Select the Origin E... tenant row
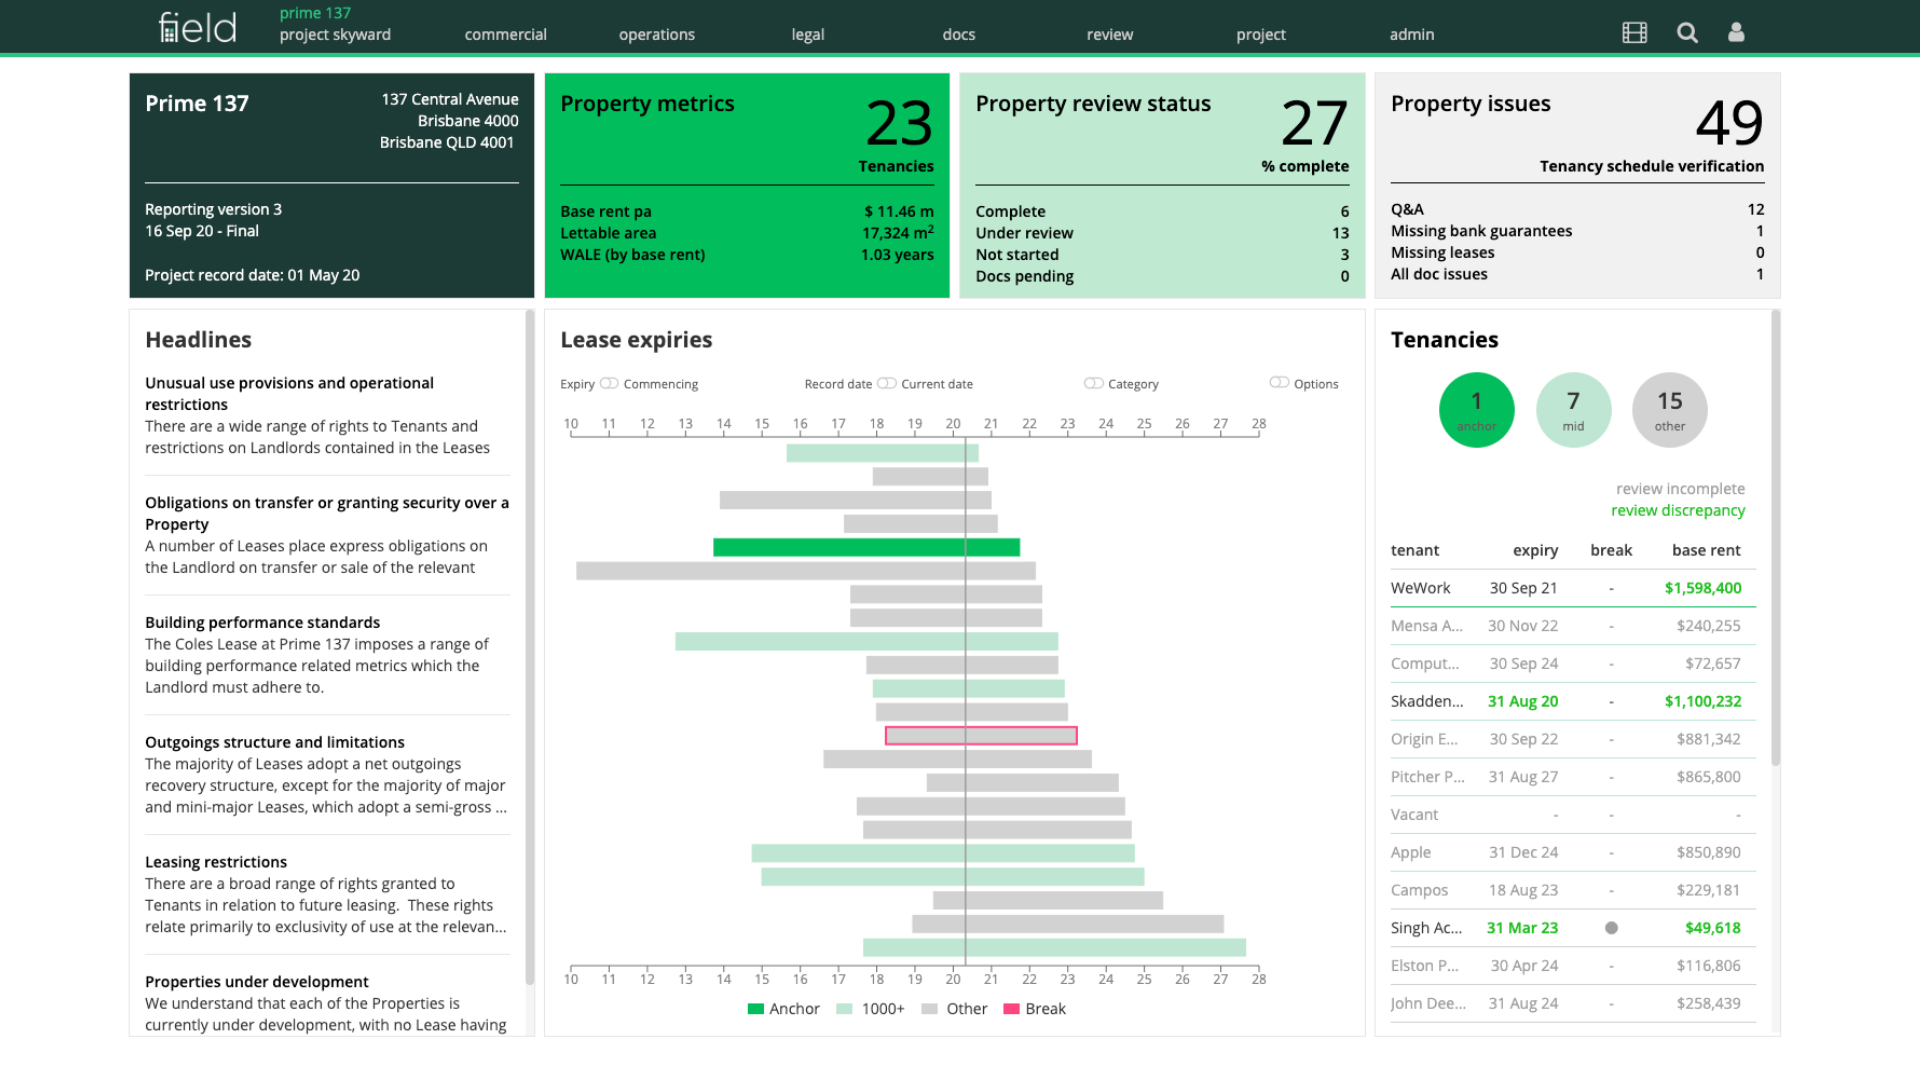 1572,739
